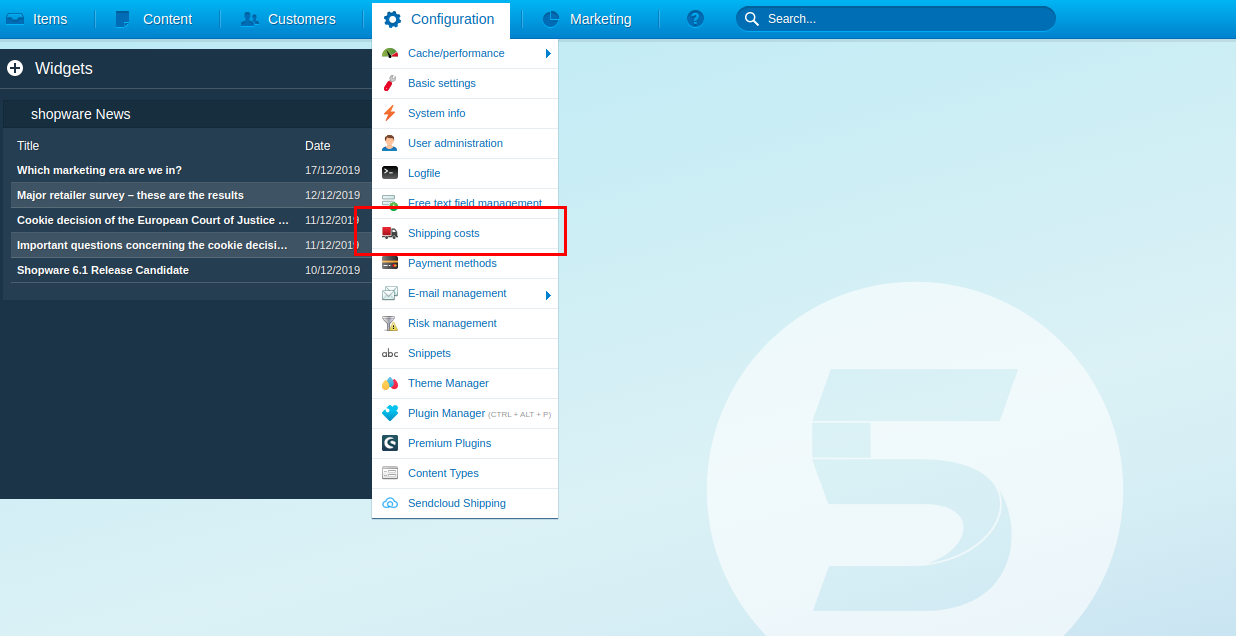Screen dimensions: 1236x636
Task: Open the Content menu in top bar
Action: coord(154,19)
